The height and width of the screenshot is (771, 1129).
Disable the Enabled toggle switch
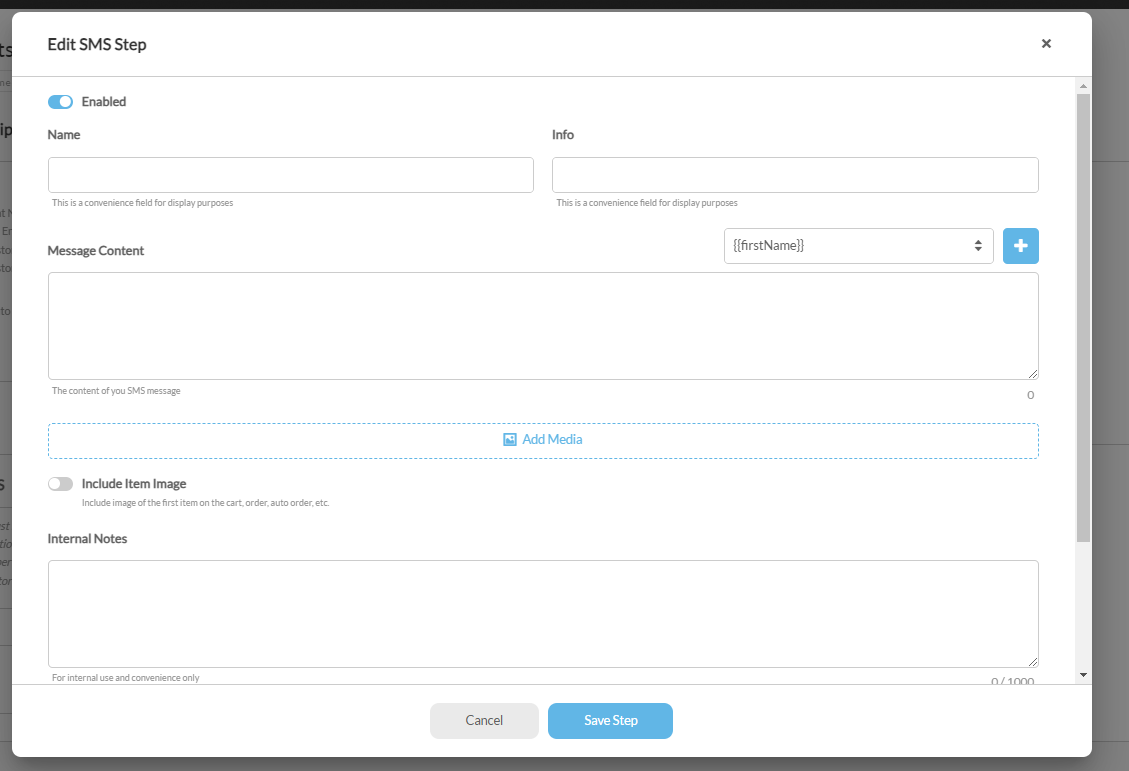pos(60,102)
